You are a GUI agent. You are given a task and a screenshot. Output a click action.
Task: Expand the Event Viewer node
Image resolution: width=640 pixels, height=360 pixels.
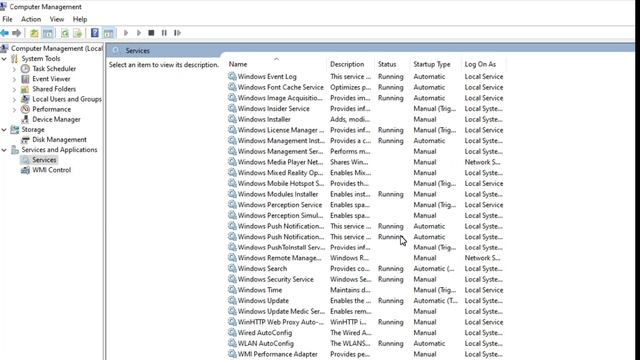coord(14,79)
